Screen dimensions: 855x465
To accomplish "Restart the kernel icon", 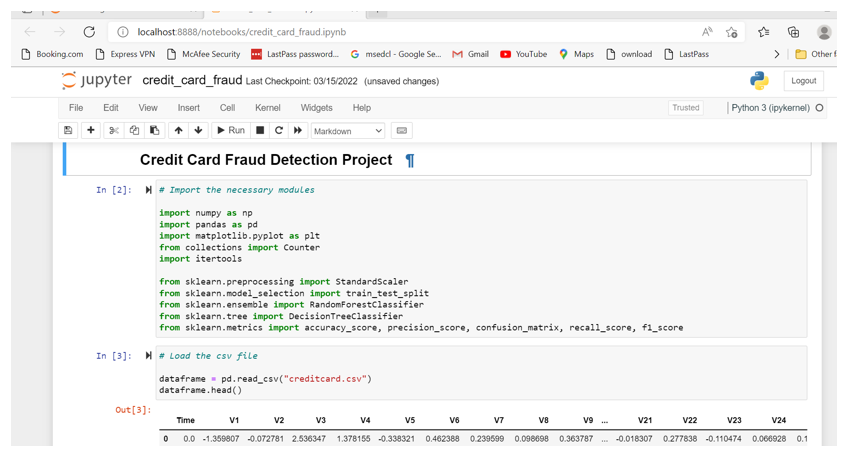I will [x=279, y=130].
